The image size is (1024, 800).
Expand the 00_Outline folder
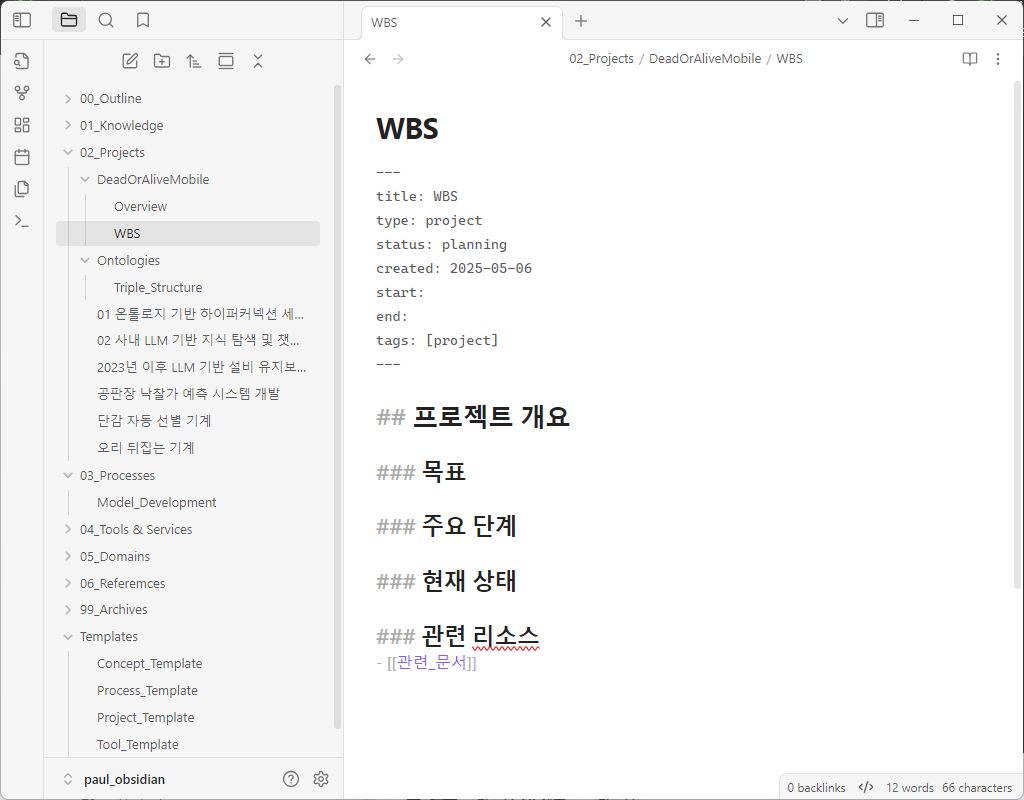point(68,99)
